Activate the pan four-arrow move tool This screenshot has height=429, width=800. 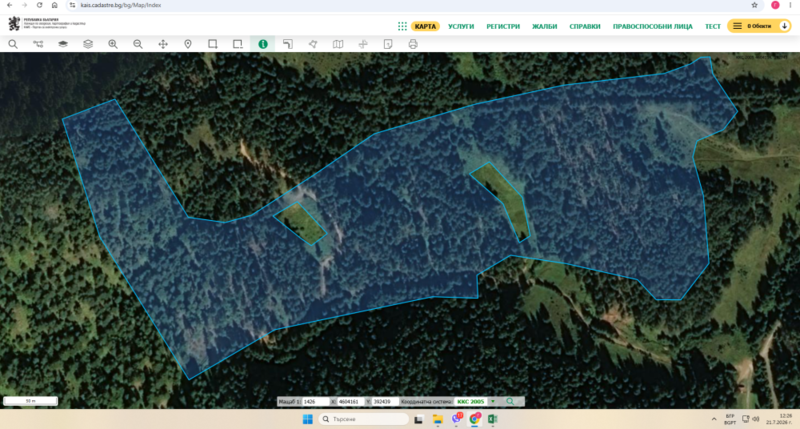coord(163,44)
